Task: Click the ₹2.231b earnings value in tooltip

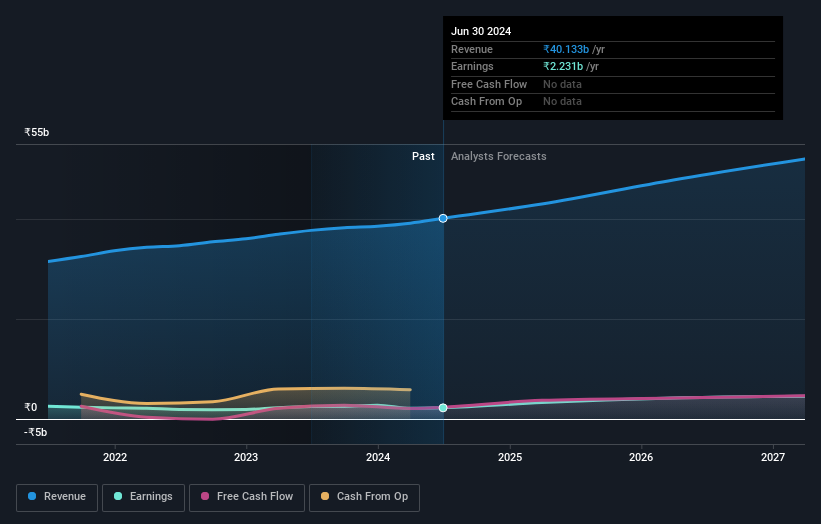Action: 563,66
